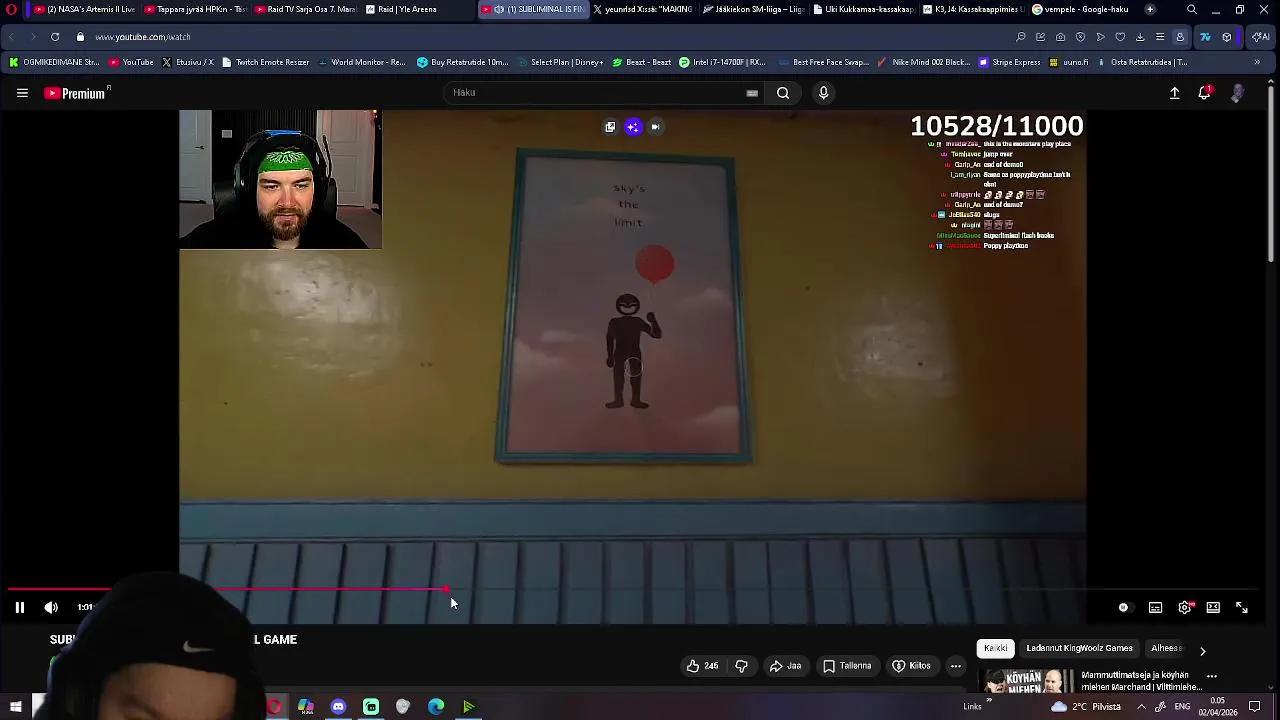
Task: Open the World Monitor bookmark
Action: point(361,62)
